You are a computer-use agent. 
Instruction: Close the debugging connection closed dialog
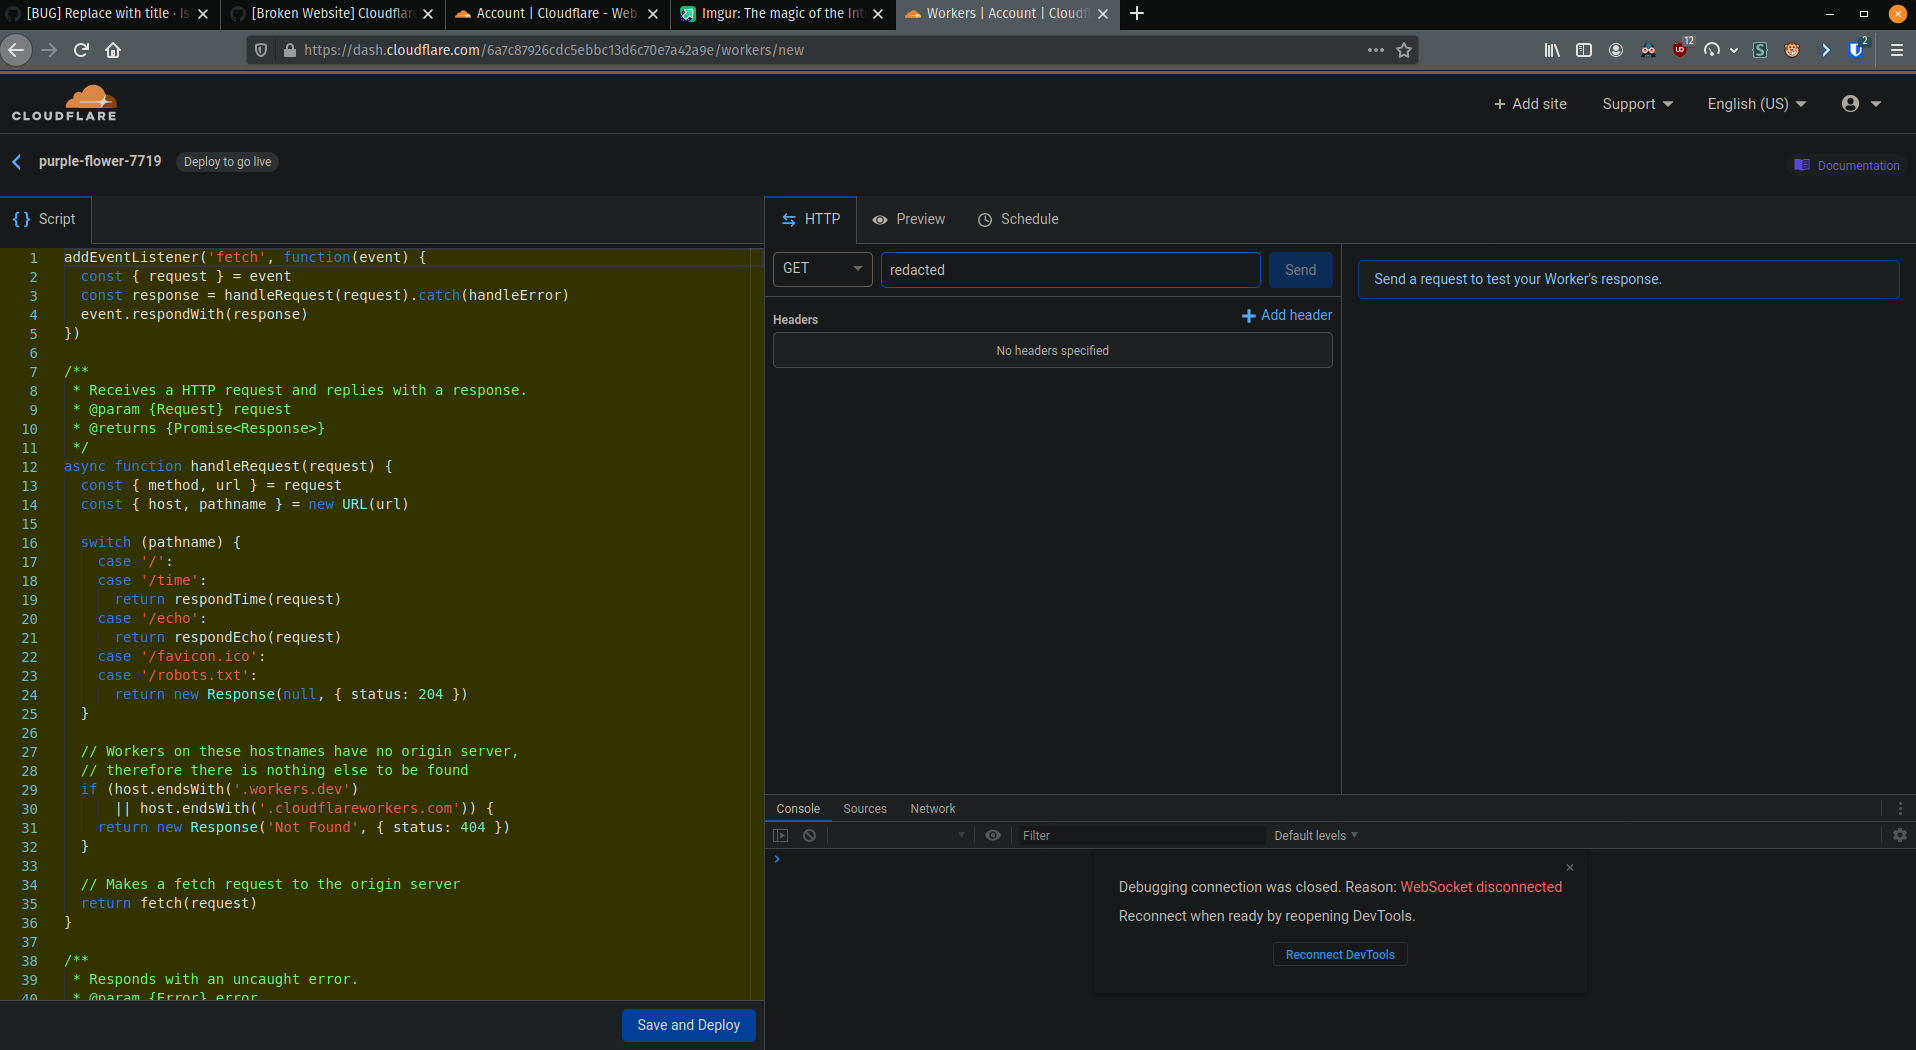pyautogui.click(x=1570, y=867)
